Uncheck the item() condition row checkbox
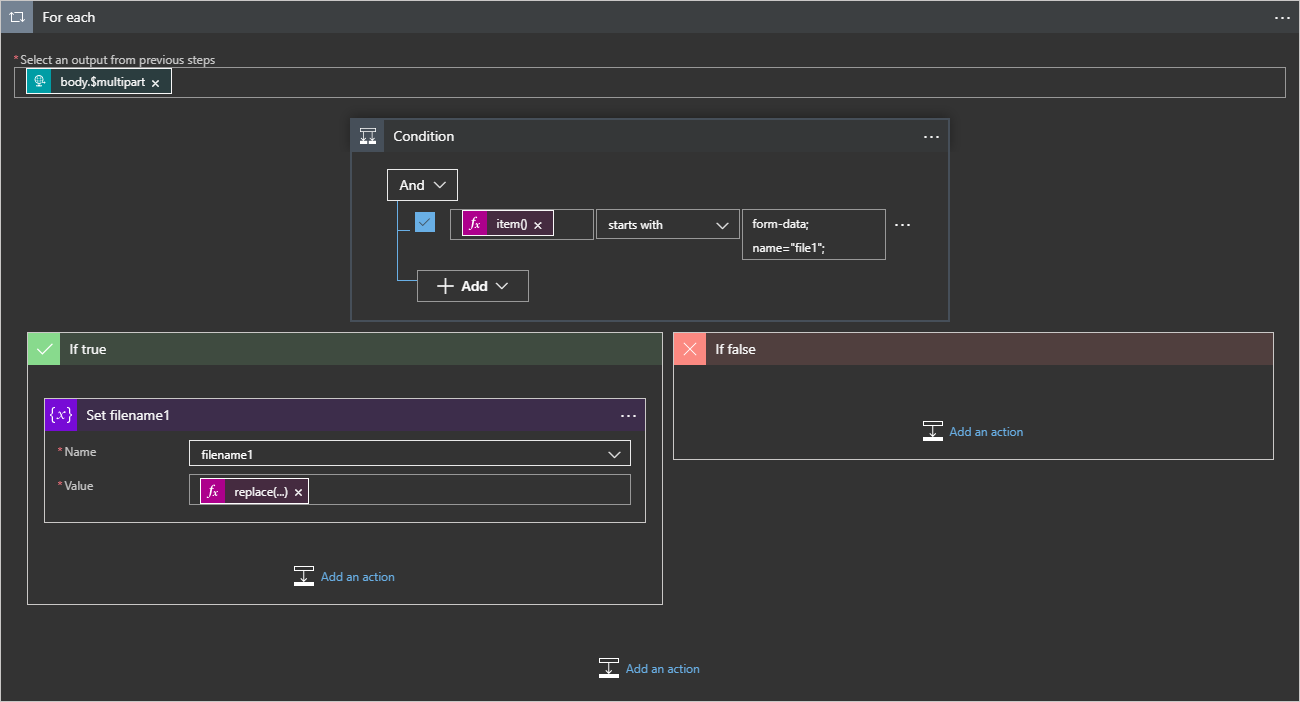This screenshot has width=1300, height=702. click(425, 223)
